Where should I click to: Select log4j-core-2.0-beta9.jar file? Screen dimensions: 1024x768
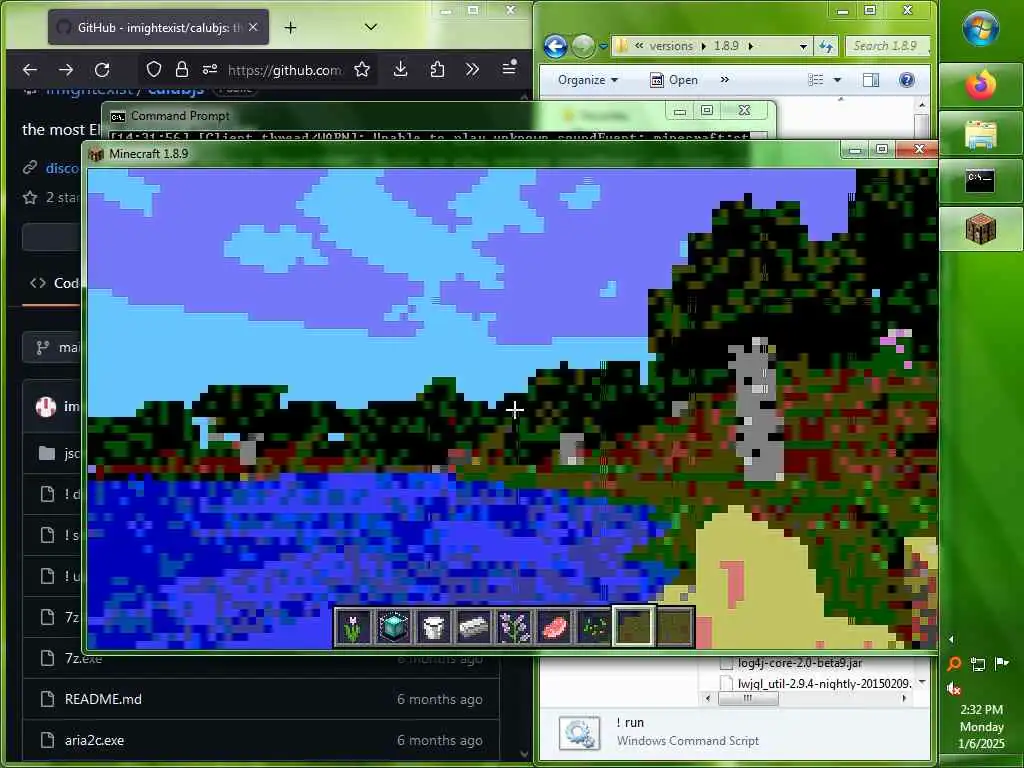point(791,663)
